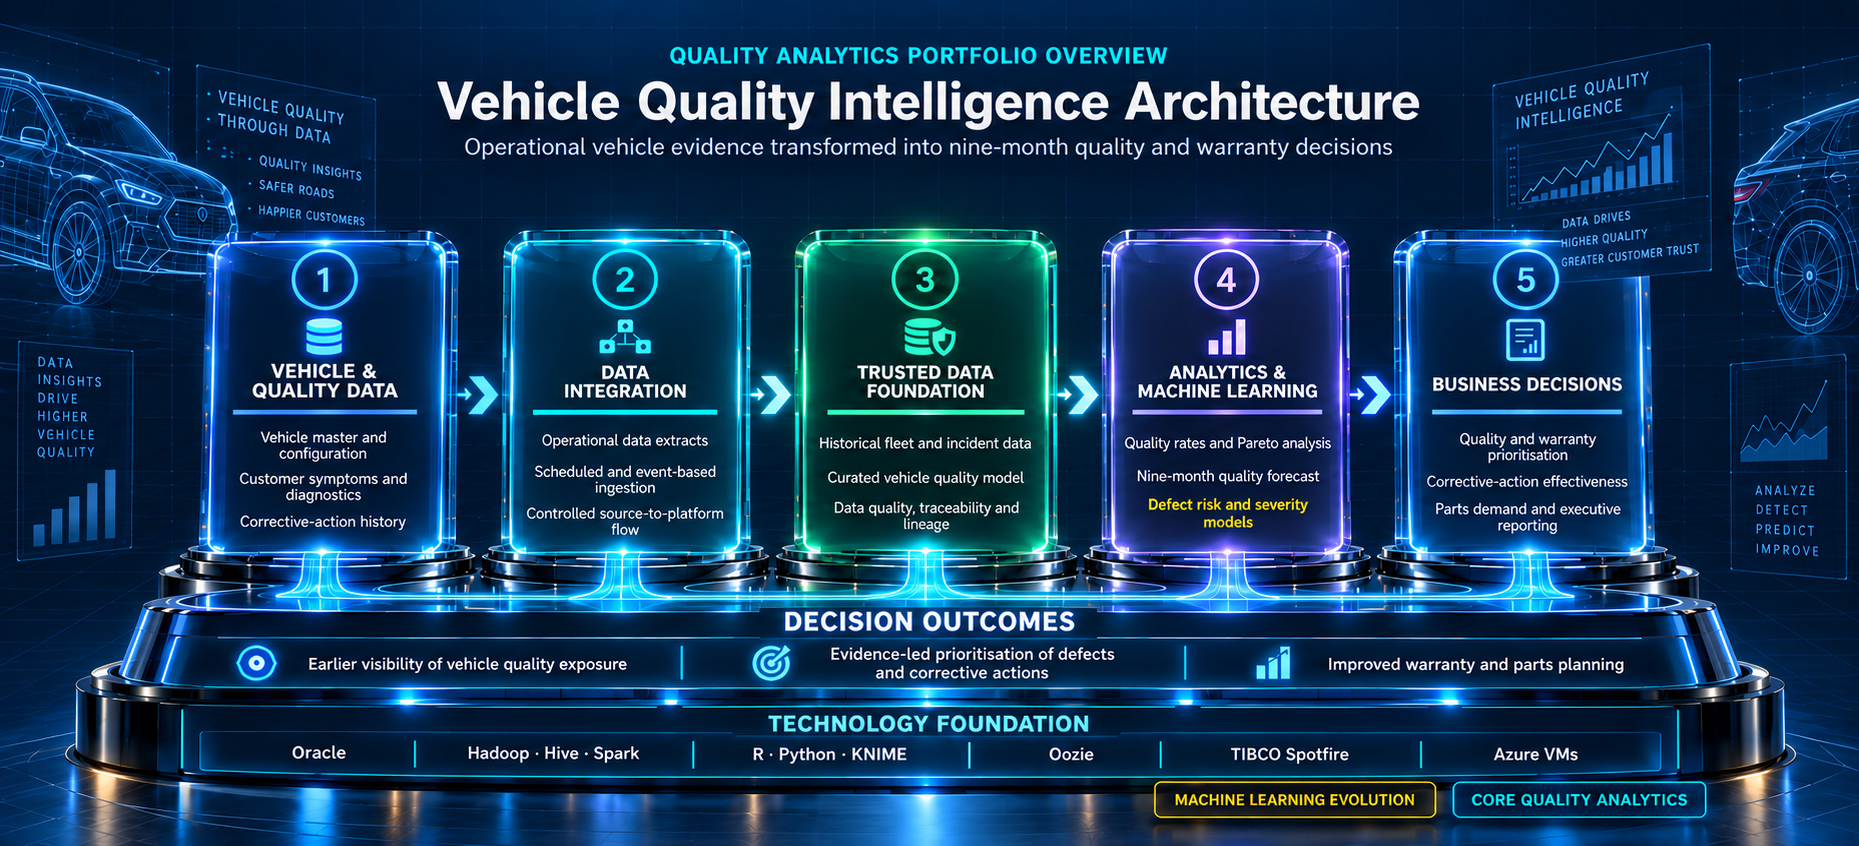Click the TIBCO Spotfire cell
The height and width of the screenshot is (846, 1859).
click(1290, 754)
